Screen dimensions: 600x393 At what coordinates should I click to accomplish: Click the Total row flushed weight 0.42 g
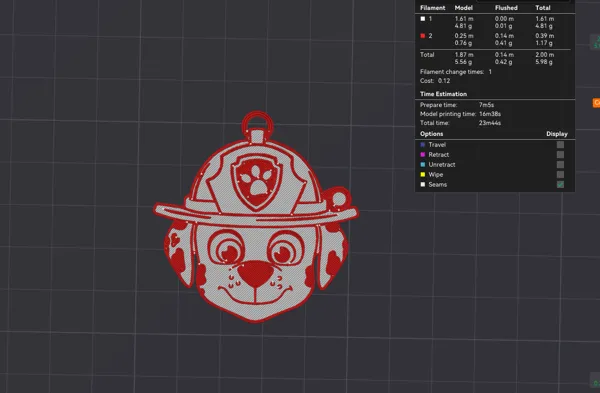pos(504,62)
